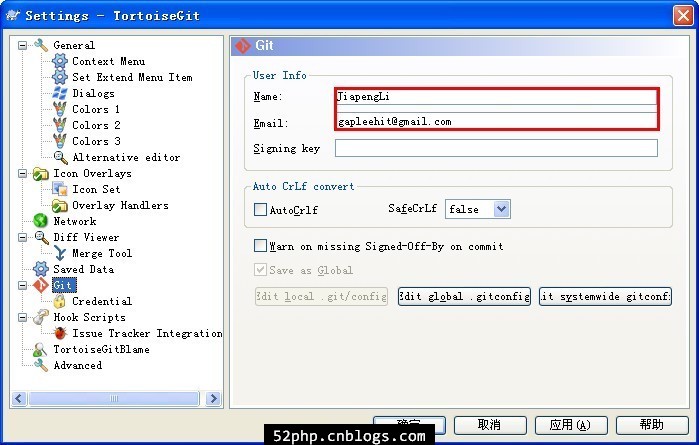Click the Network globe icon

[x=41, y=221]
